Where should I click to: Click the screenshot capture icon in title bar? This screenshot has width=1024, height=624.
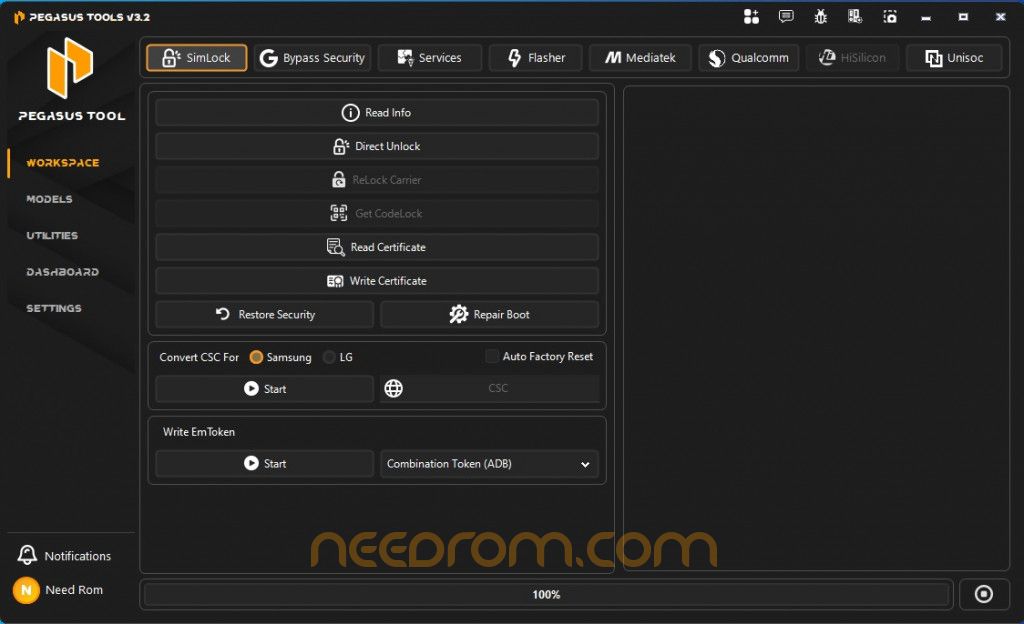point(890,17)
